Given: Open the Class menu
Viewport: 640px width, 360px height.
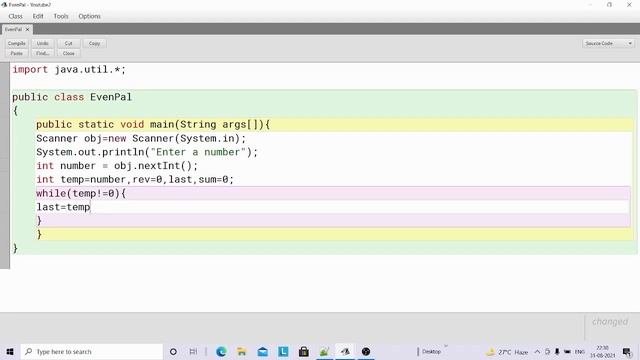Looking at the screenshot, I should click(16, 16).
